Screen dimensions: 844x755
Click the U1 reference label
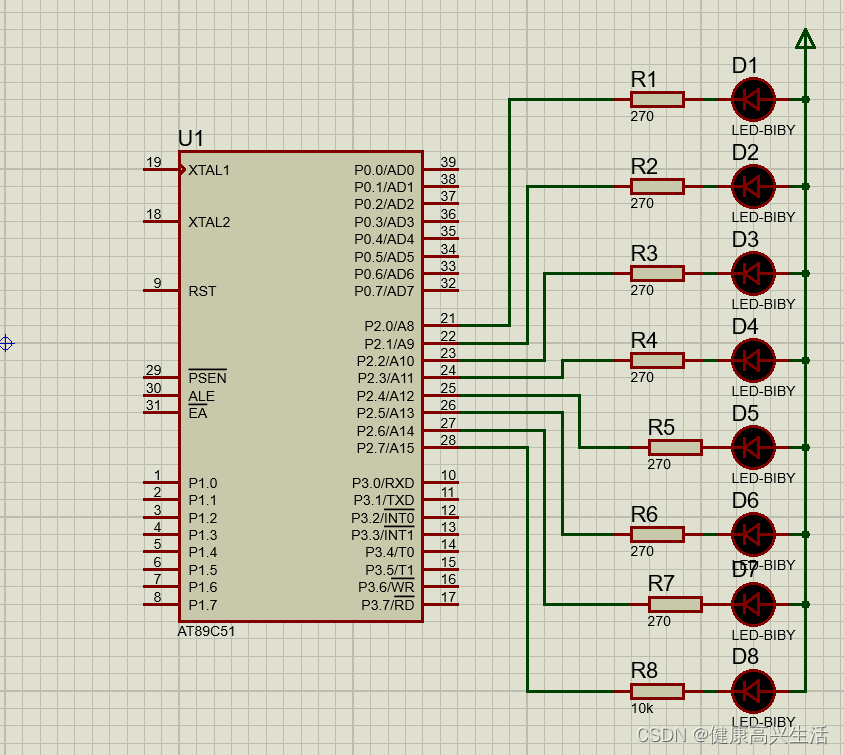click(x=191, y=139)
